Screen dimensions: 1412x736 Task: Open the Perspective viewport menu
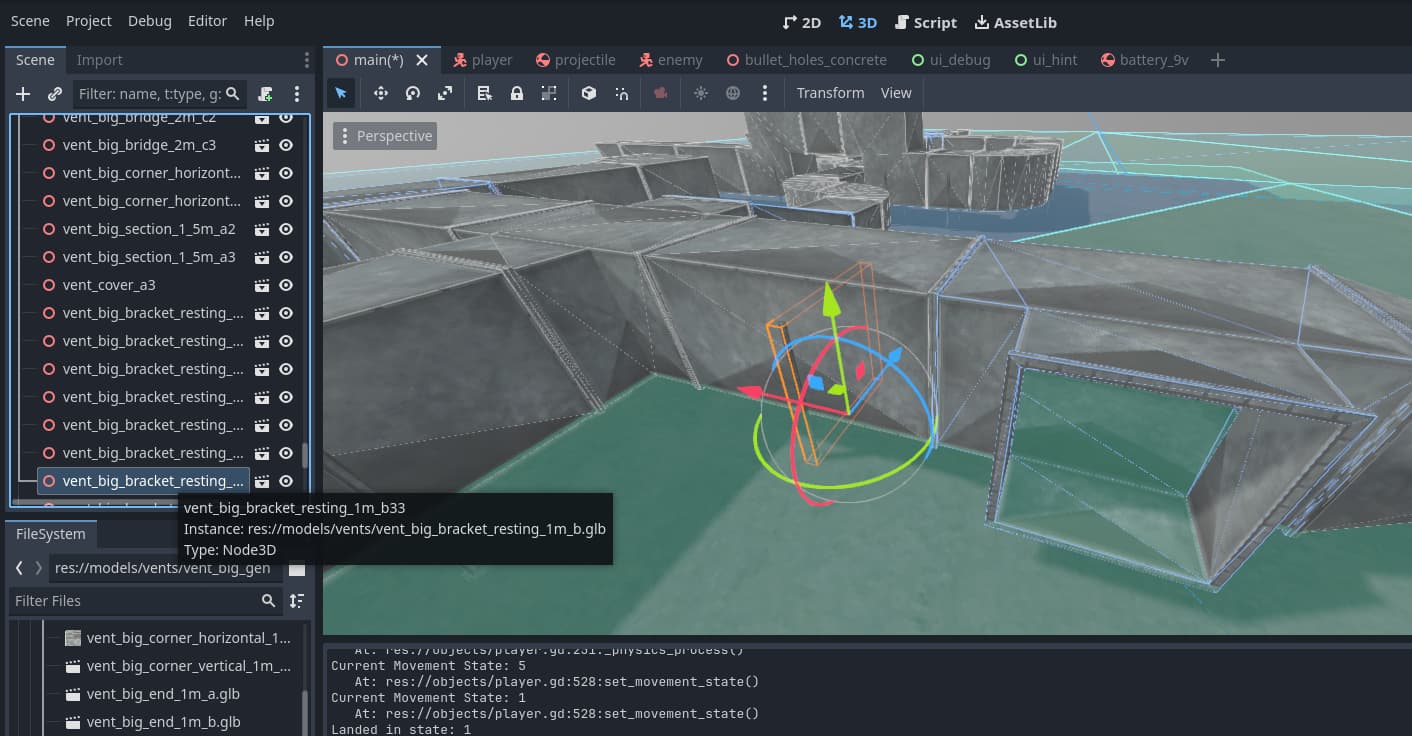pos(385,135)
